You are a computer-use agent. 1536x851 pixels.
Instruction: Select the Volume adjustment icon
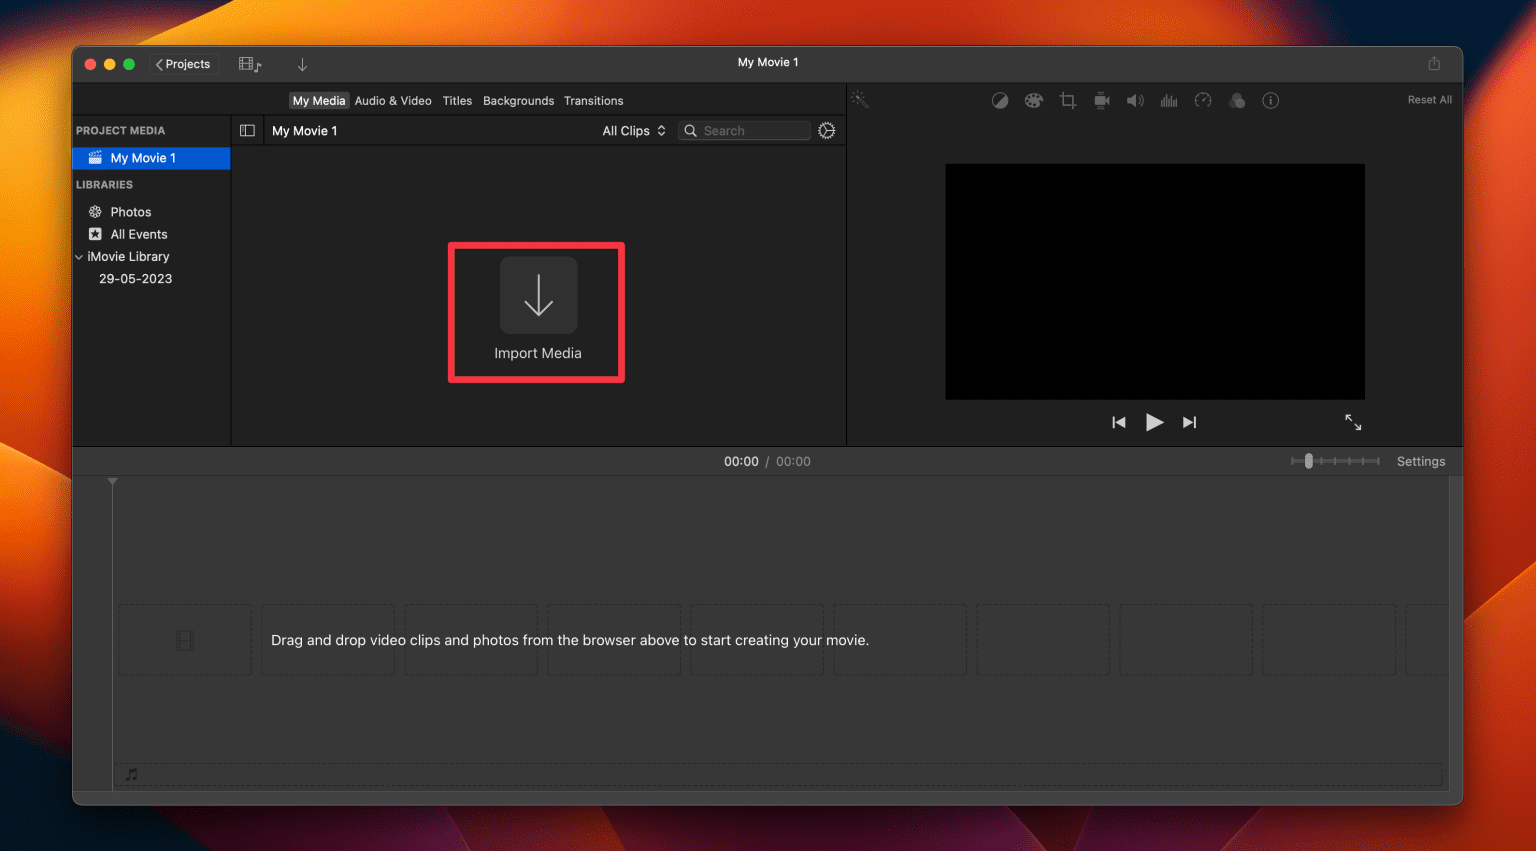click(1135, 100)
